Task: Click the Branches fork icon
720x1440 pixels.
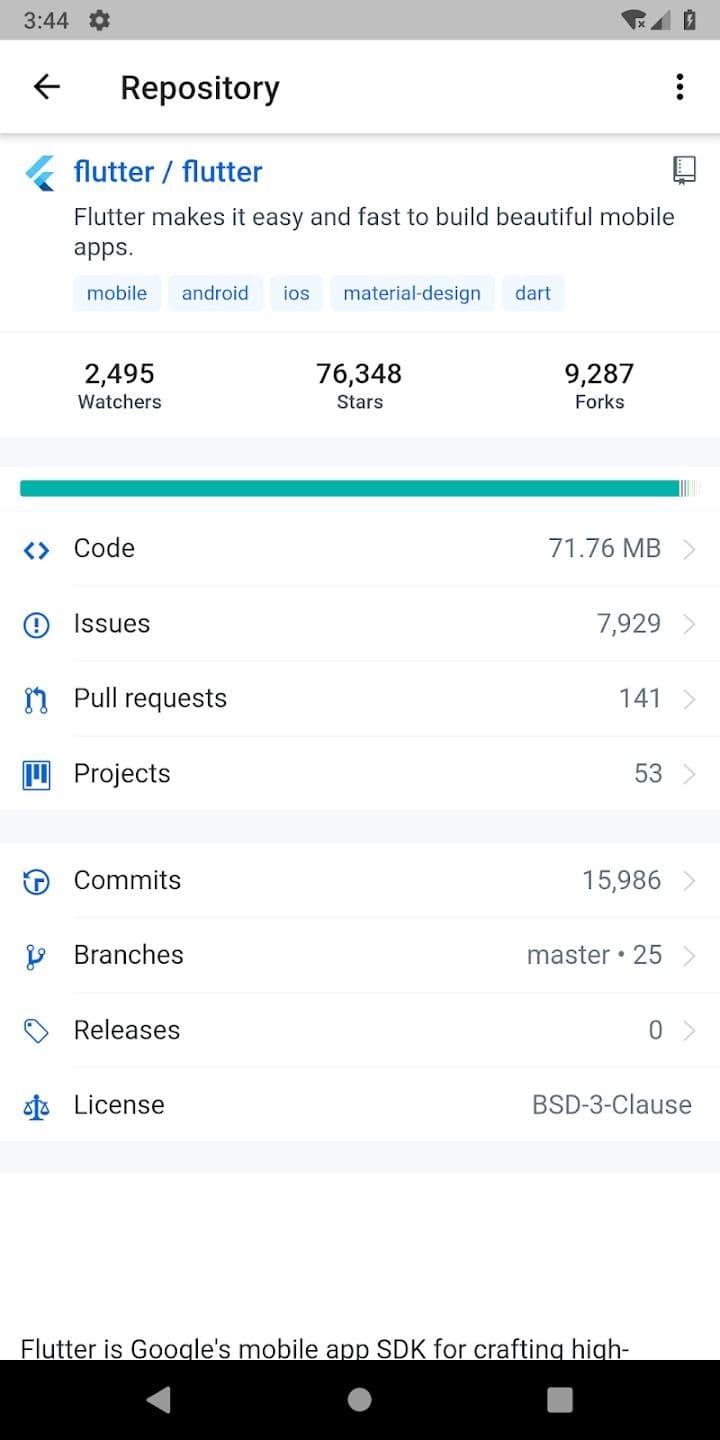Action: [36, 955]
